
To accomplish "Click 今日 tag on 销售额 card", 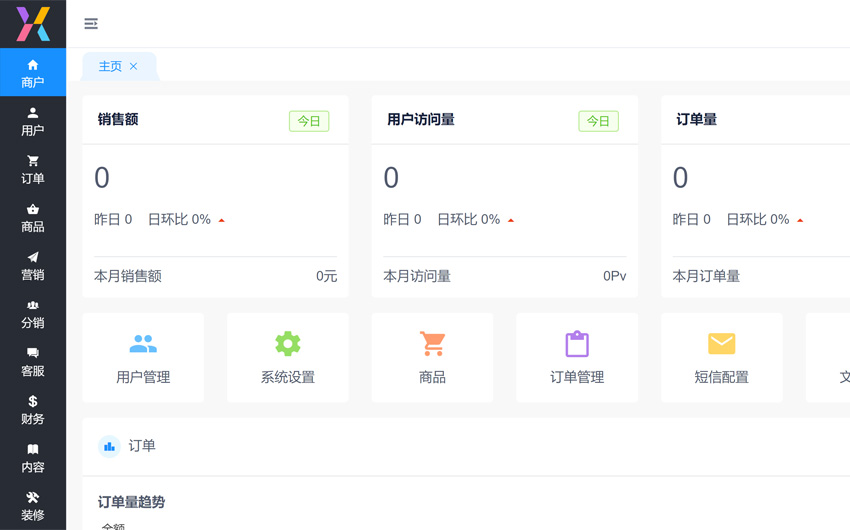I will [x=309, y=121].
